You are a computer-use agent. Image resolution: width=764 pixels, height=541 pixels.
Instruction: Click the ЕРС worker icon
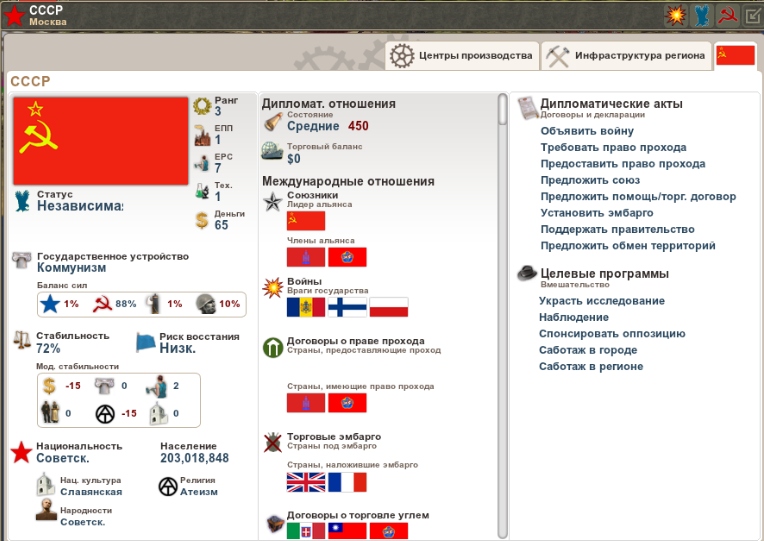point(202,163)
